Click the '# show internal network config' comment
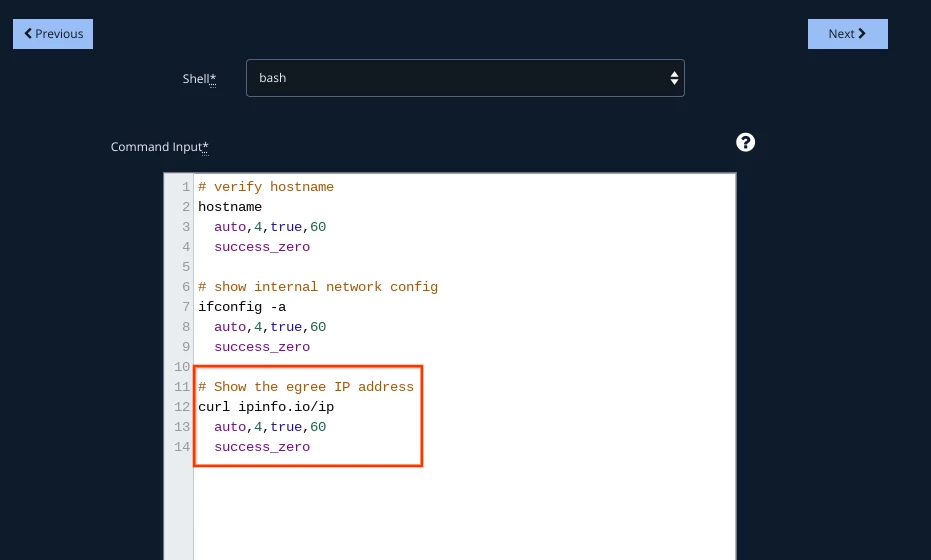The height and width of the screenshot is (560, 931). pos(318,287)
